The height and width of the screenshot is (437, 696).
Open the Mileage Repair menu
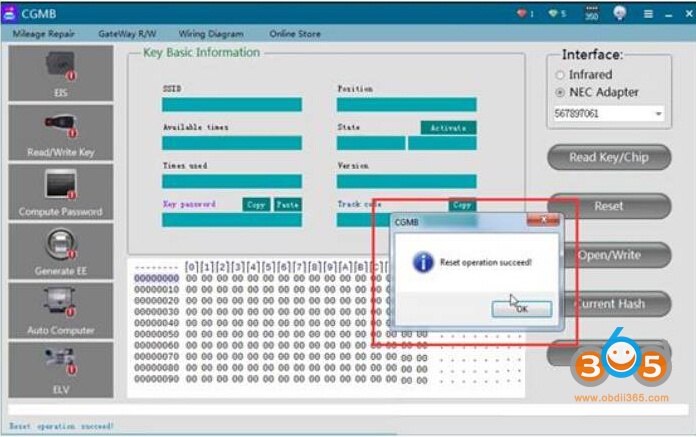coord(45,33)
